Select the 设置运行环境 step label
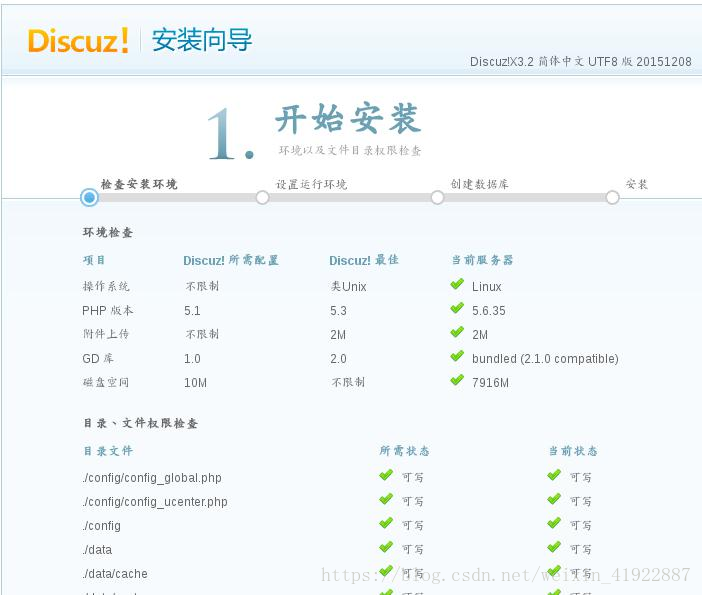Screen dimensions: 702x595 pos(312,184)
